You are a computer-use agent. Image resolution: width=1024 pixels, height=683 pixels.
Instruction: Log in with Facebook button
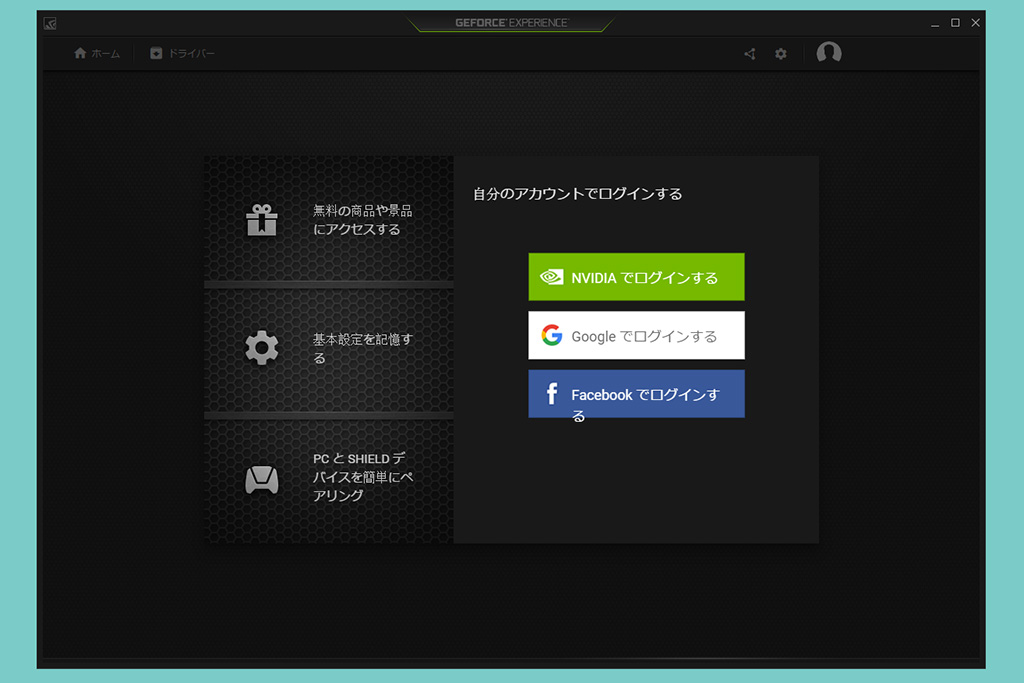(x=636, y=394)
